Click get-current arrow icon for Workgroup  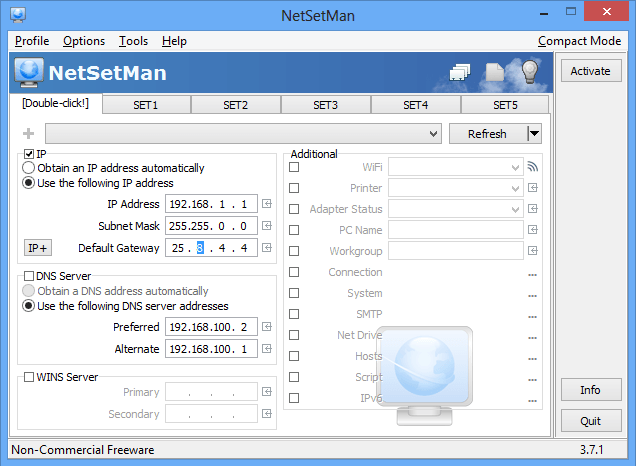(x=533, y=251)
